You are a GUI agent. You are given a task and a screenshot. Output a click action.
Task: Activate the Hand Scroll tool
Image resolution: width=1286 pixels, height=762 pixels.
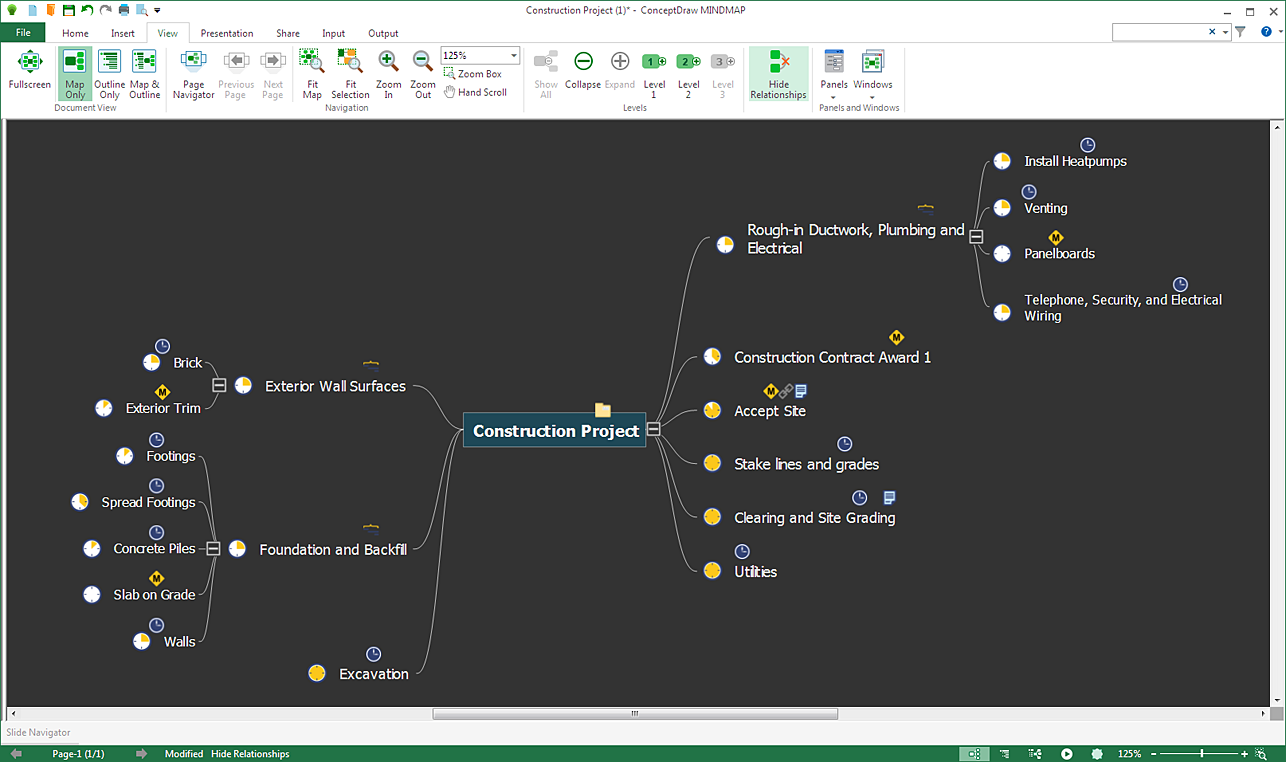coord(476,92)
